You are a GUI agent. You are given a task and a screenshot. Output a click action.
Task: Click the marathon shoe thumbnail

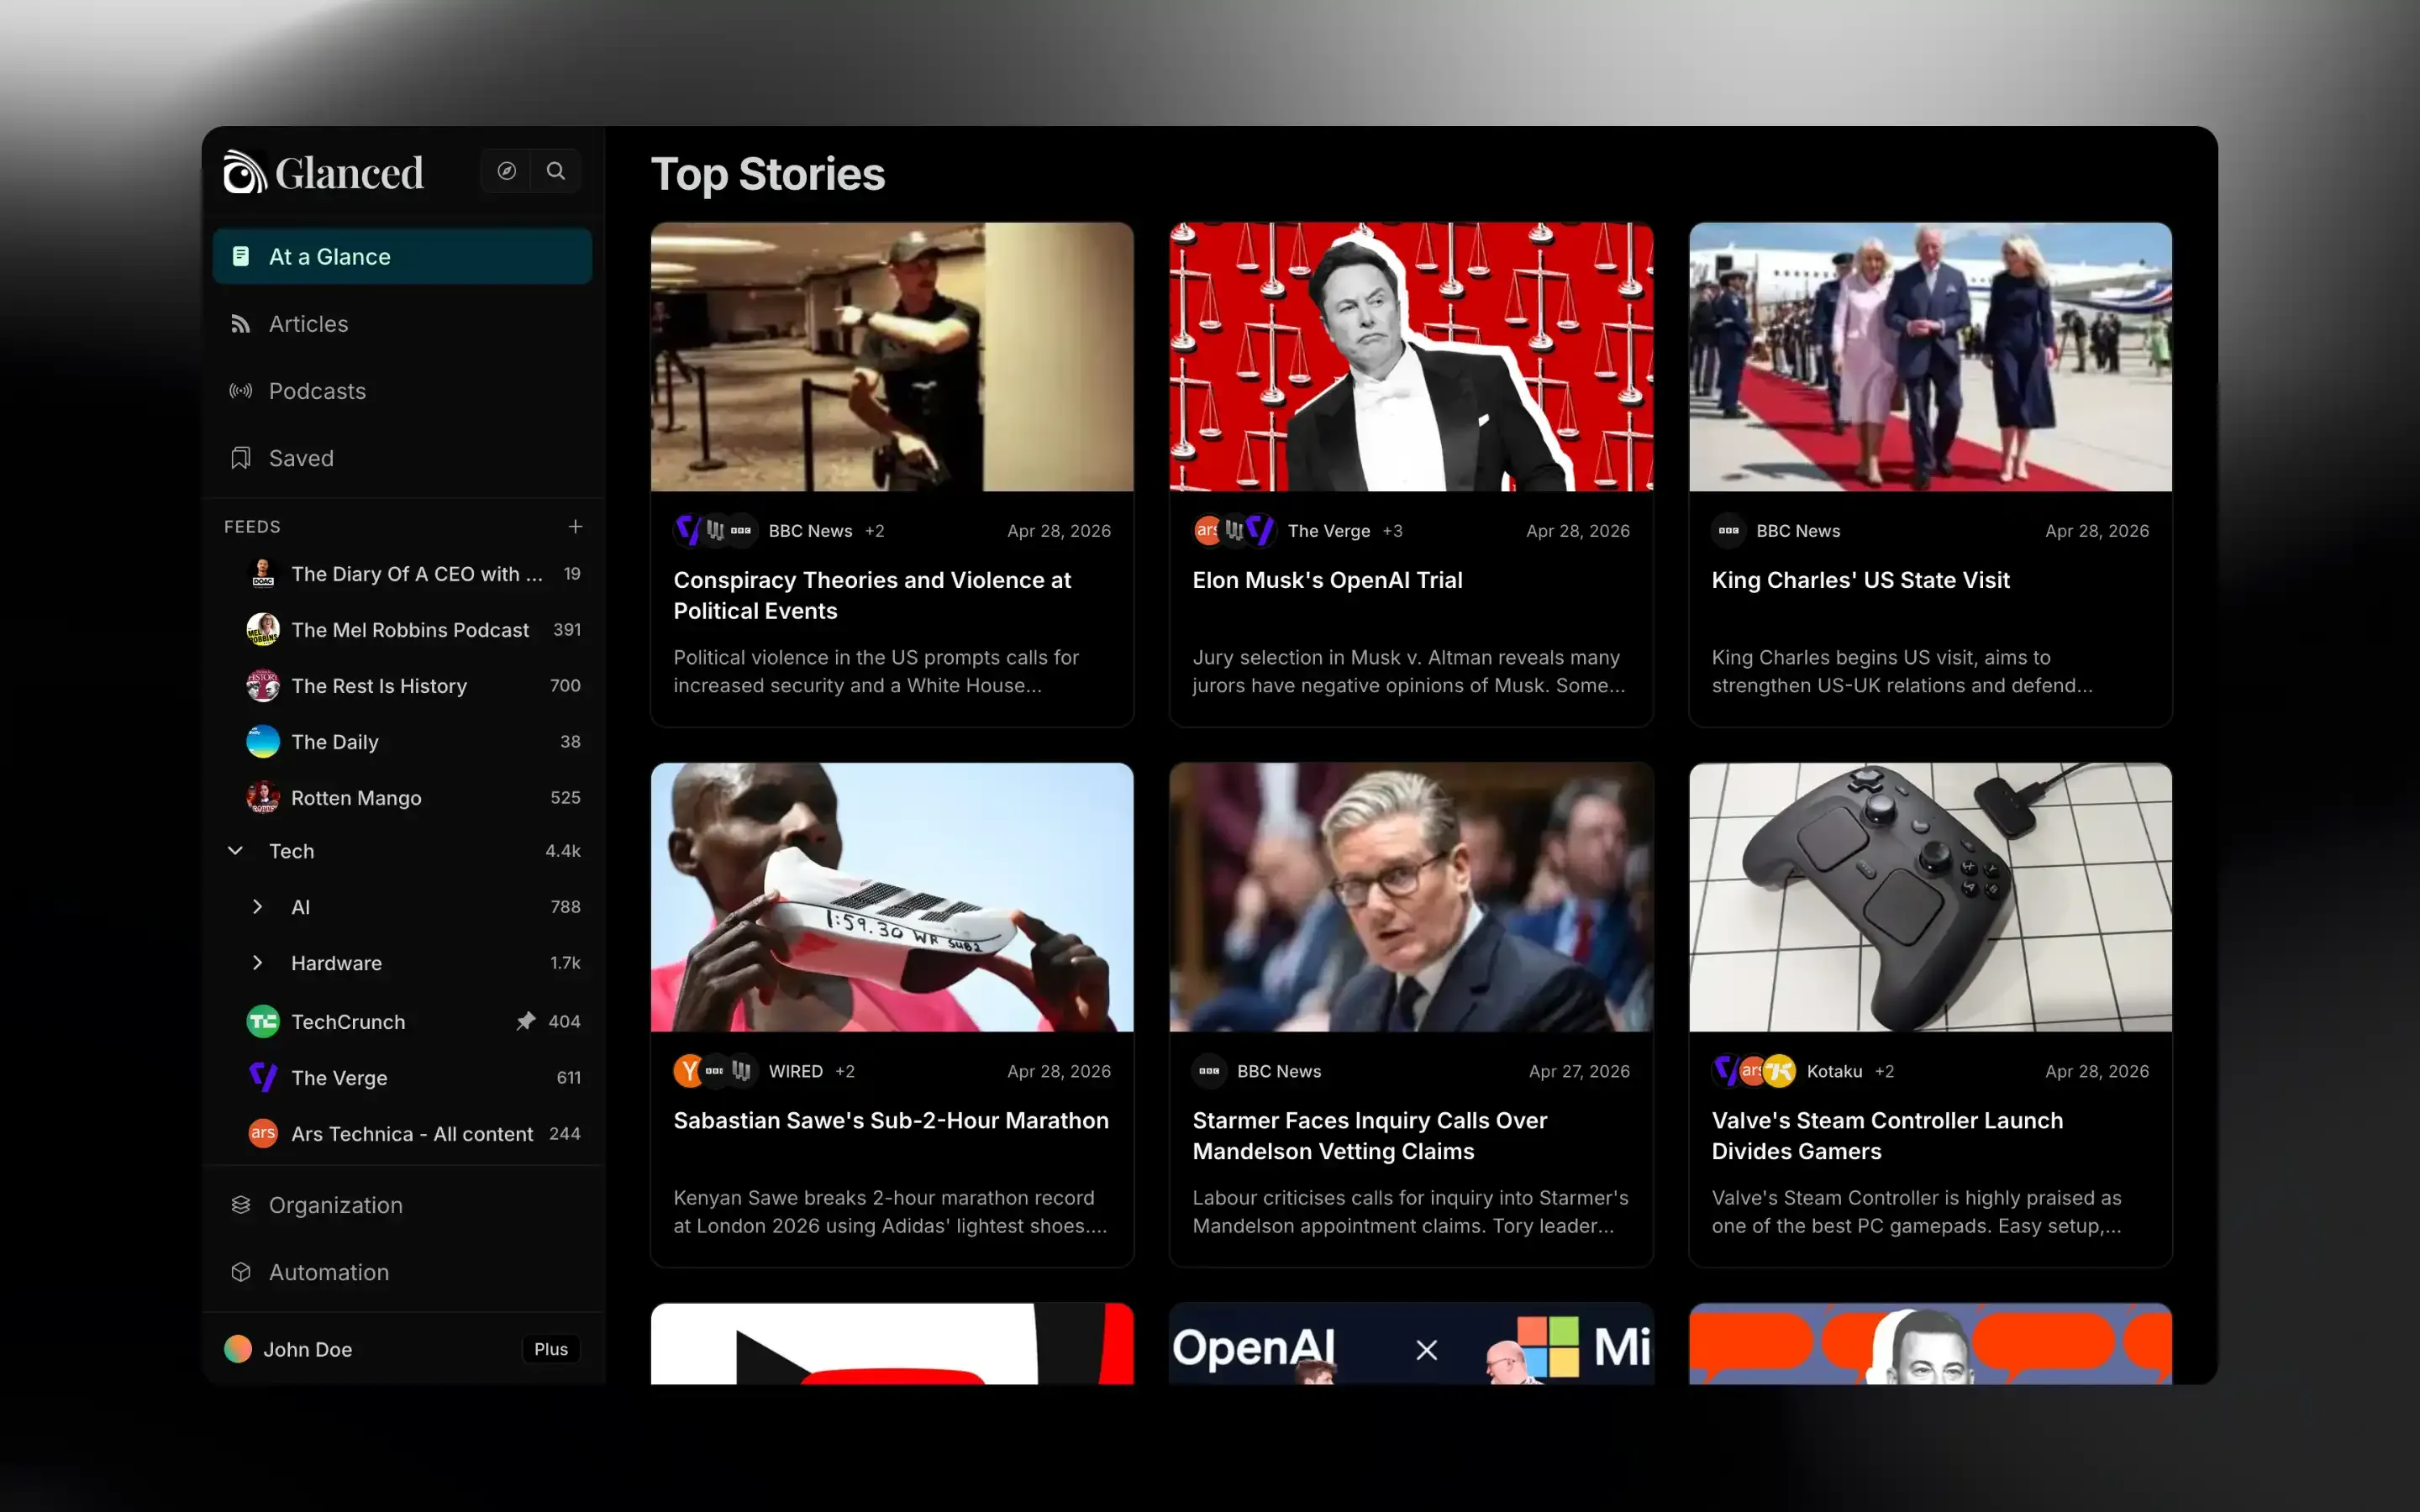[892, 897]
